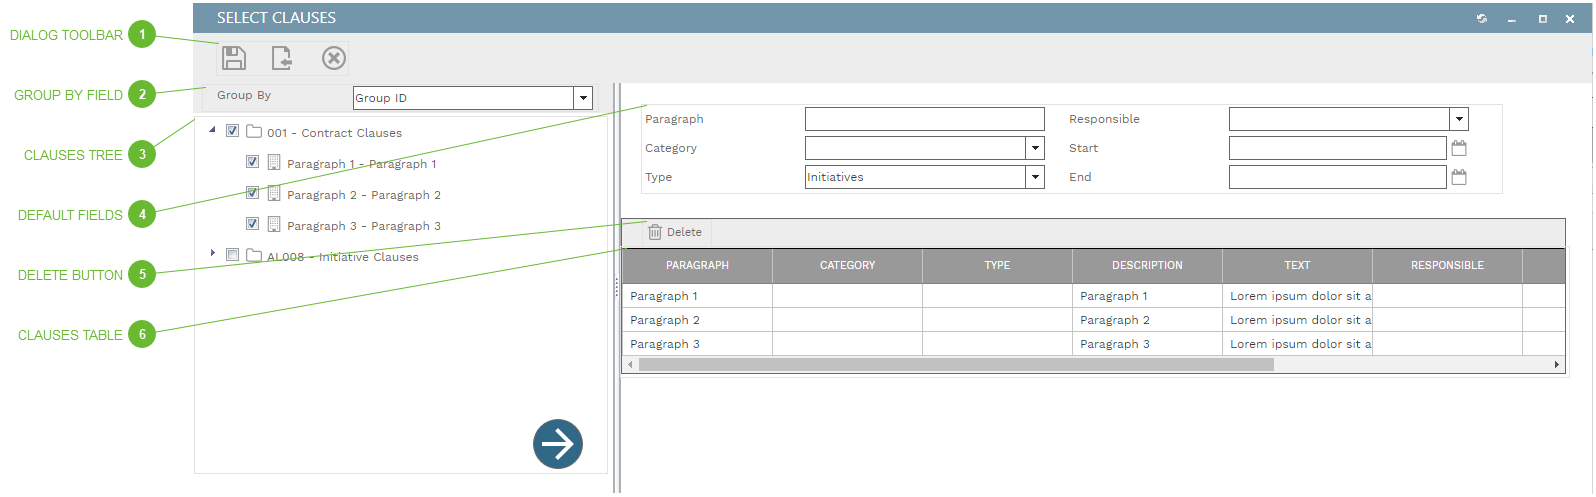Click the vertical splitter handle between panels
Image resolution: width=1596 pixels, height=497 pixels.
tap(617, 288)
